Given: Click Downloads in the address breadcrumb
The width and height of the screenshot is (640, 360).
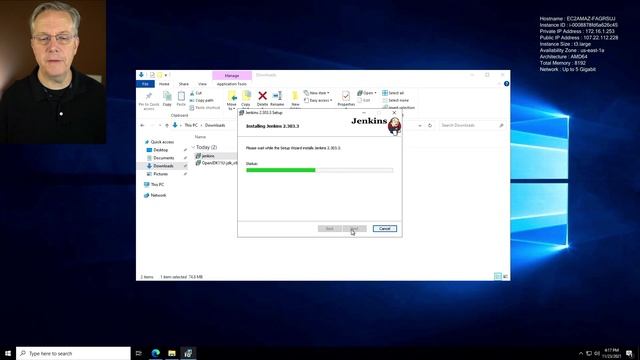Looking at the screenshot, I should 215,125.
